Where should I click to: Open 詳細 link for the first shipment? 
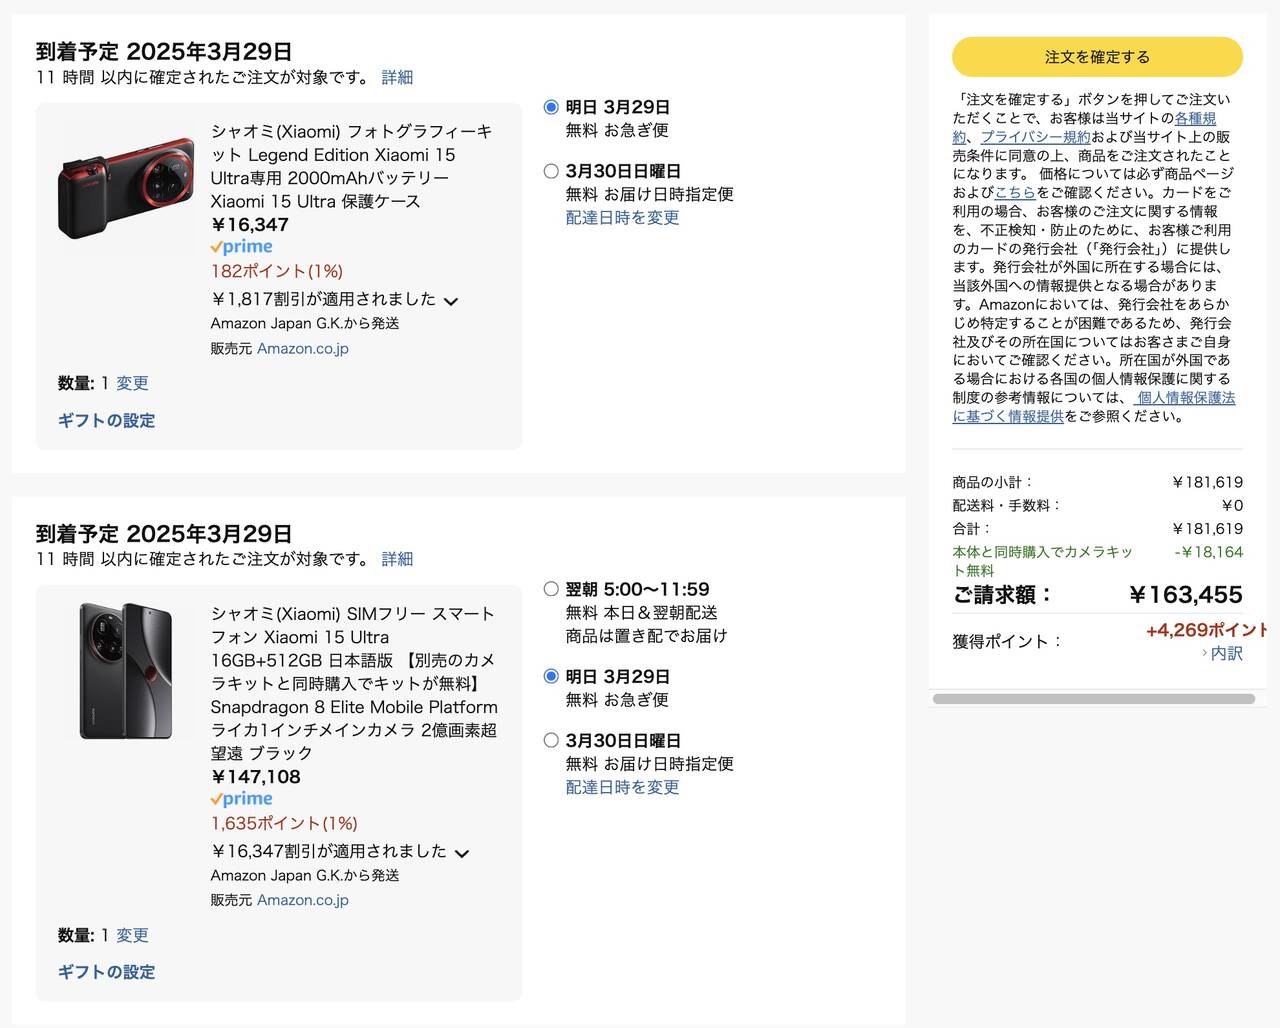pyautogui.click(x=397, y=77)
